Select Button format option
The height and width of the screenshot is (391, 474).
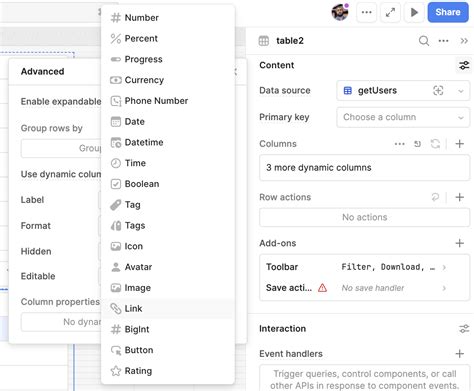pyautogui.click(x=168, y=350)
